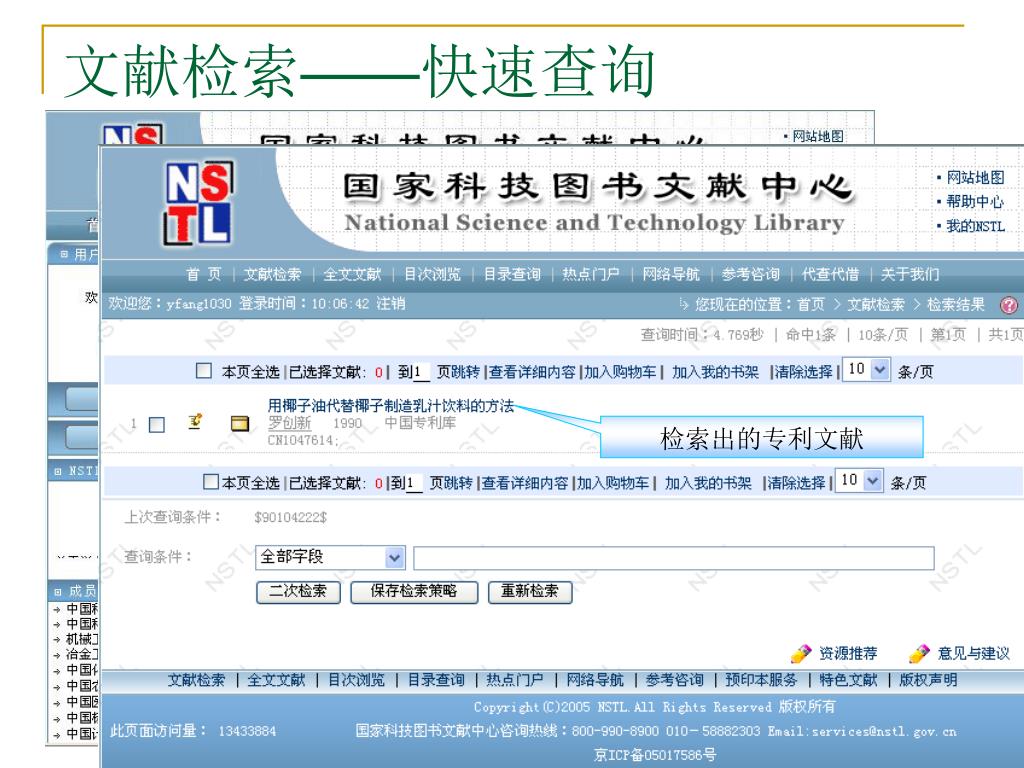This screenshot has height=768, width=1024.
Task: Click the yellow folder icon beside result 1
Action: tap(240, 424)
